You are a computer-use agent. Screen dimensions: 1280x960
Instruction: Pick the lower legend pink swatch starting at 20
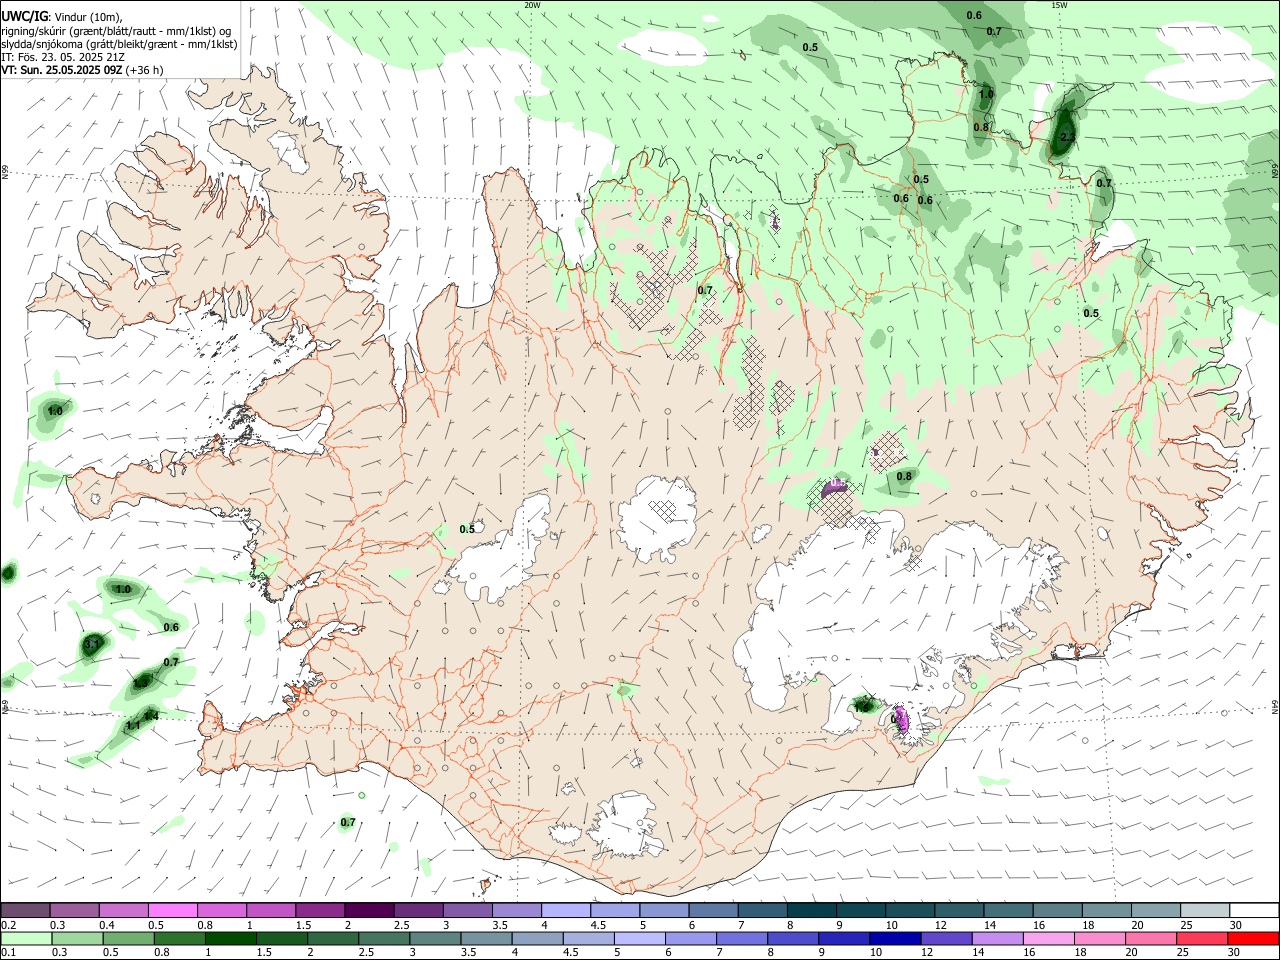pos(1151,938)
